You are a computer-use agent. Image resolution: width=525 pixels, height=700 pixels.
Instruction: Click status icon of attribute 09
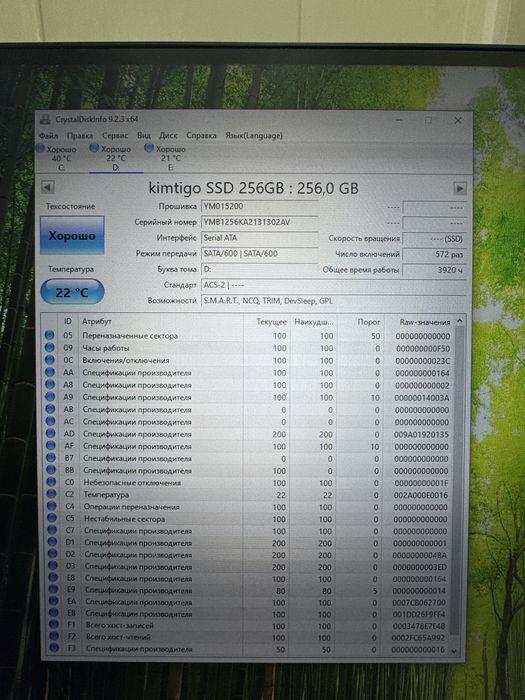point(50,347)
